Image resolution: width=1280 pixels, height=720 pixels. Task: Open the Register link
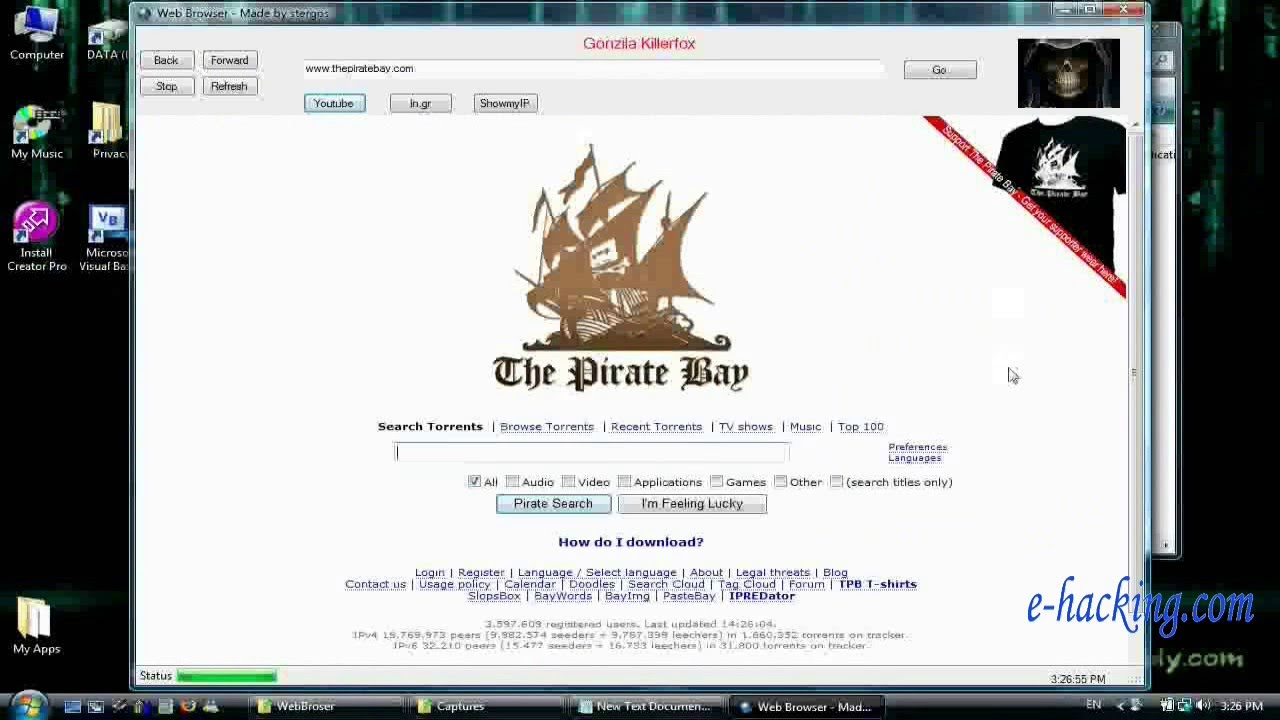(481, 573)
